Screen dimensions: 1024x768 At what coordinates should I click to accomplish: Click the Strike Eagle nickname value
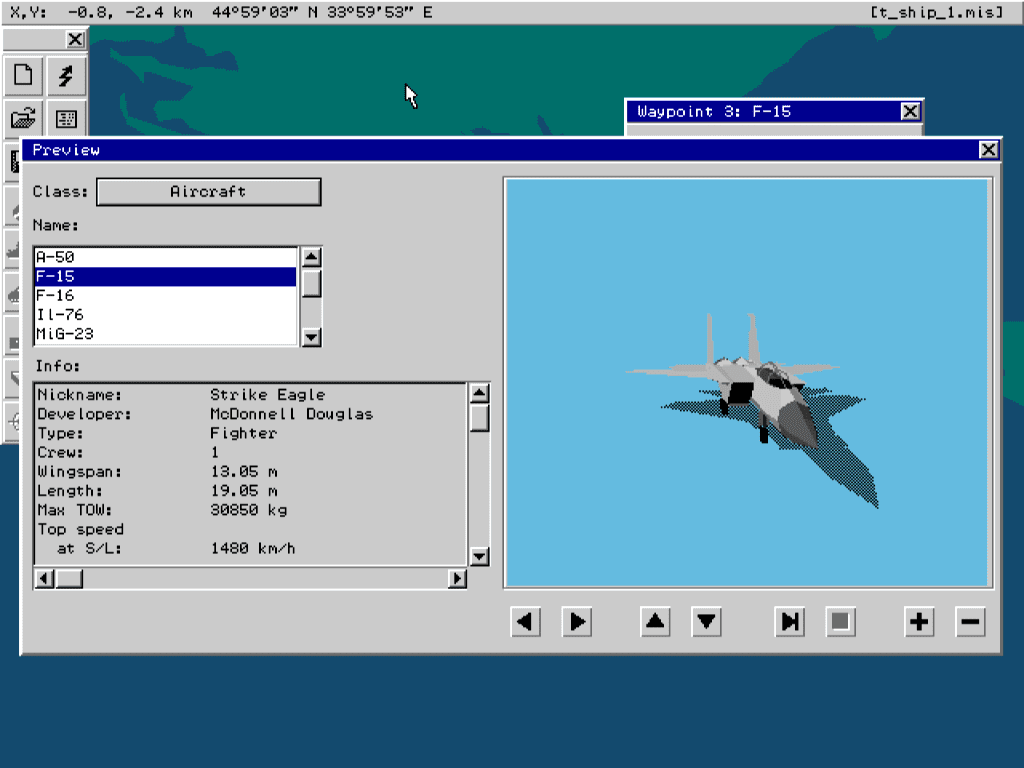tap(267, 395)
